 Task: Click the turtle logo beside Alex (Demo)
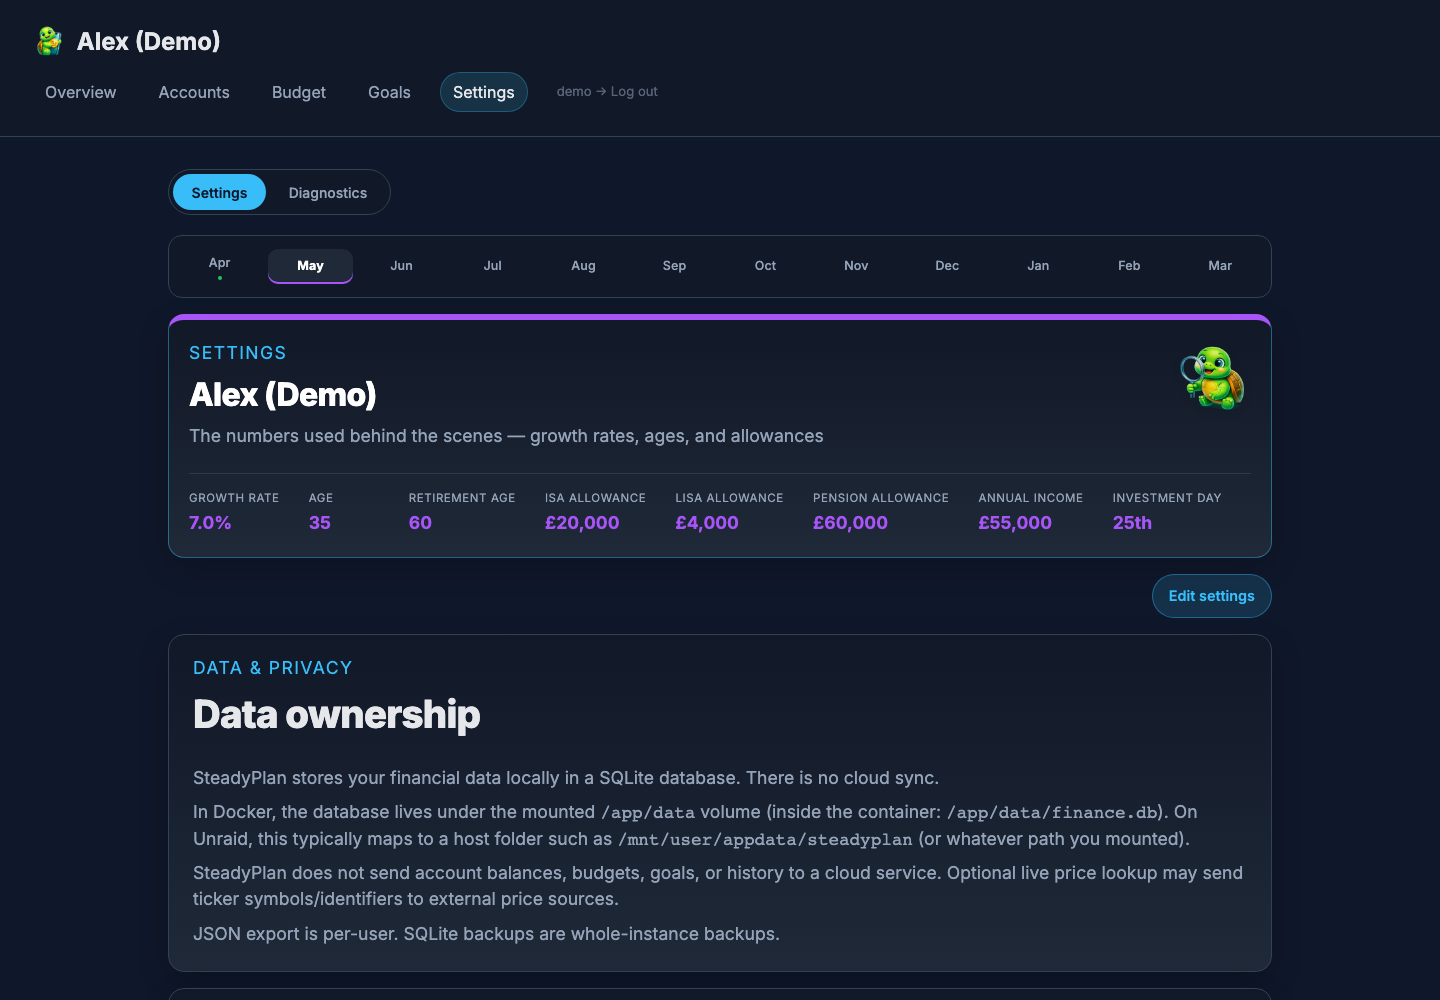(x=49, y=41)
